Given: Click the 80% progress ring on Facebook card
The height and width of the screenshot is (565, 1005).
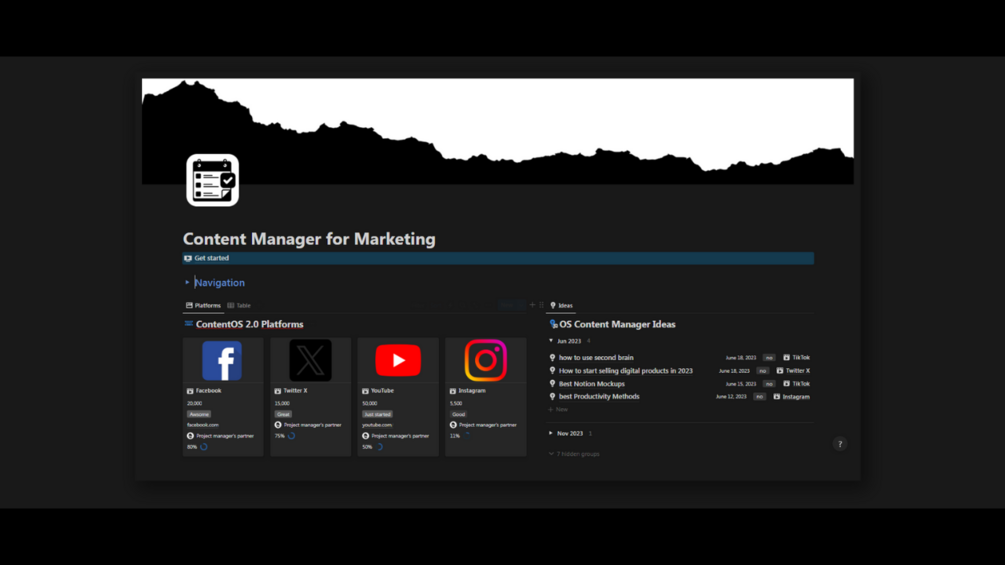Looking at the screenshot, I should (x=204, y=446).
